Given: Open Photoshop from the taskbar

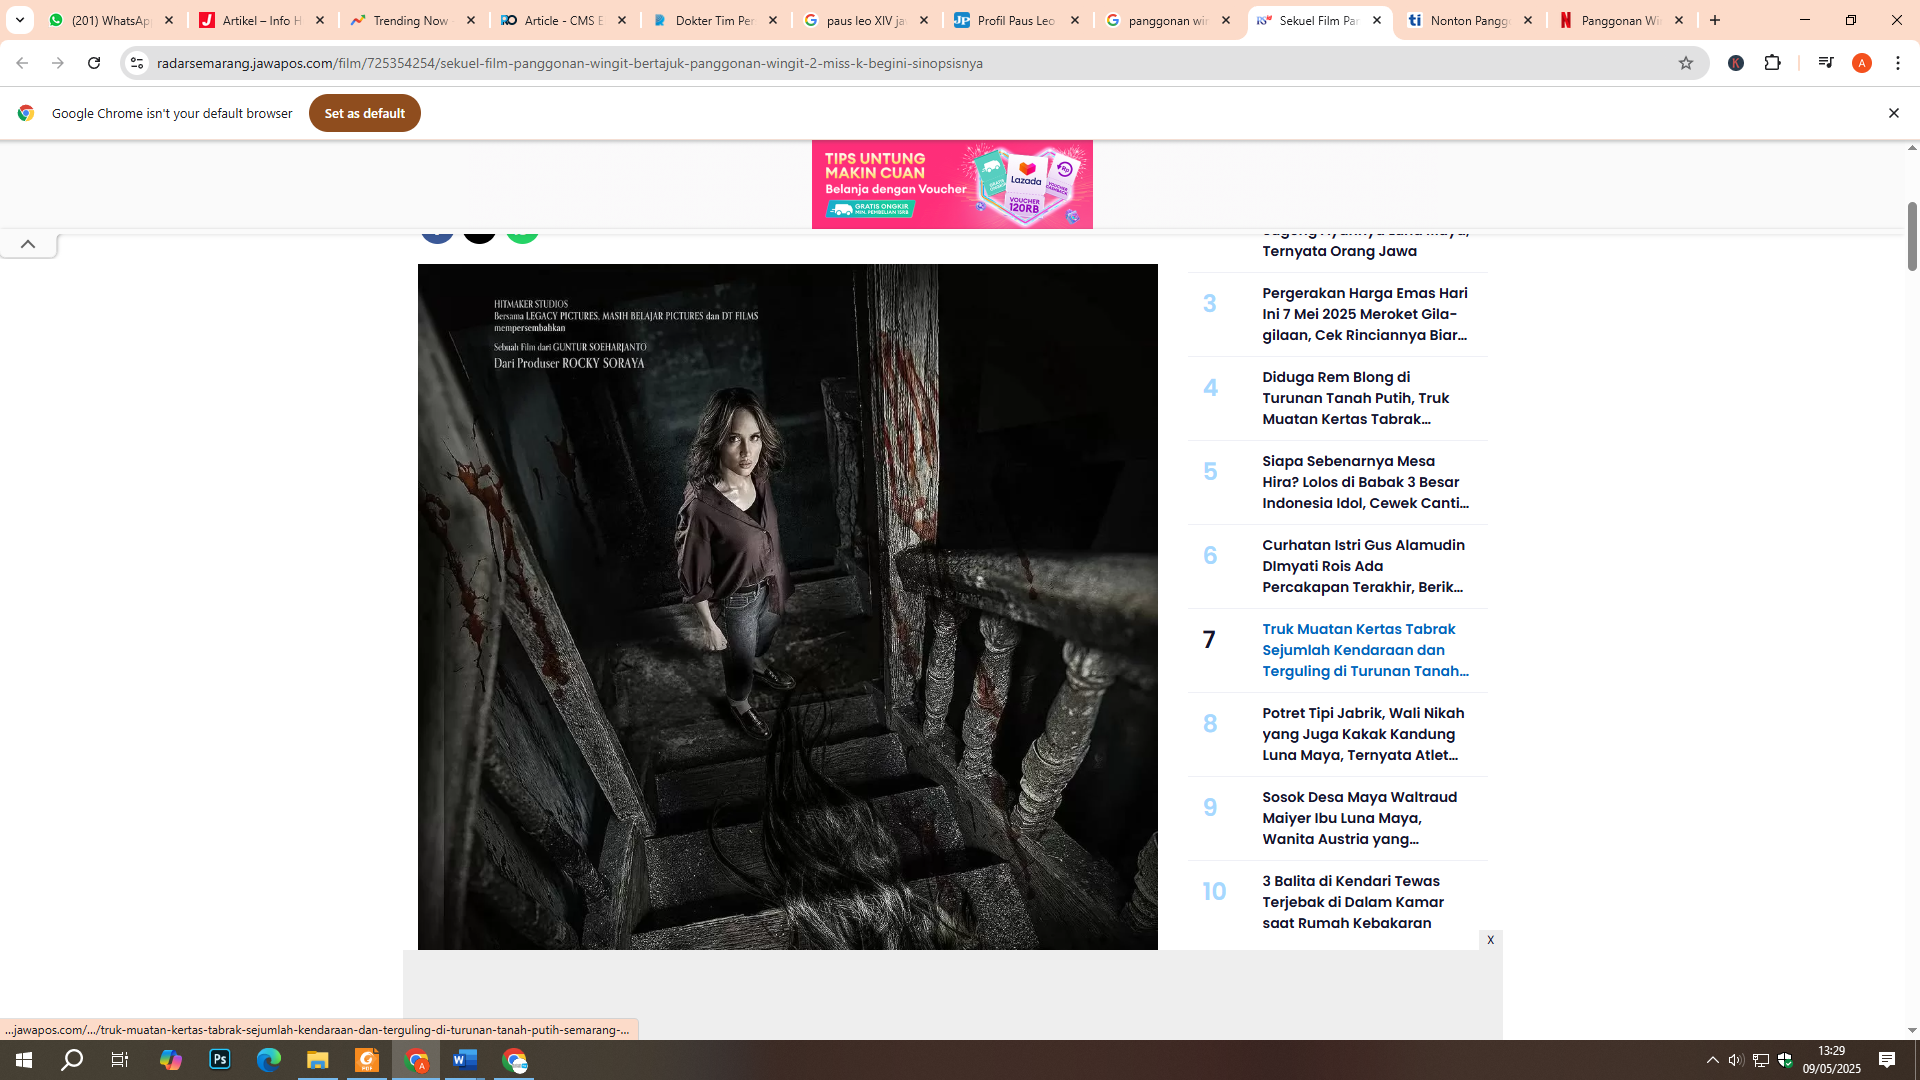Looking at the screenshot, I should pos(220,1060).
